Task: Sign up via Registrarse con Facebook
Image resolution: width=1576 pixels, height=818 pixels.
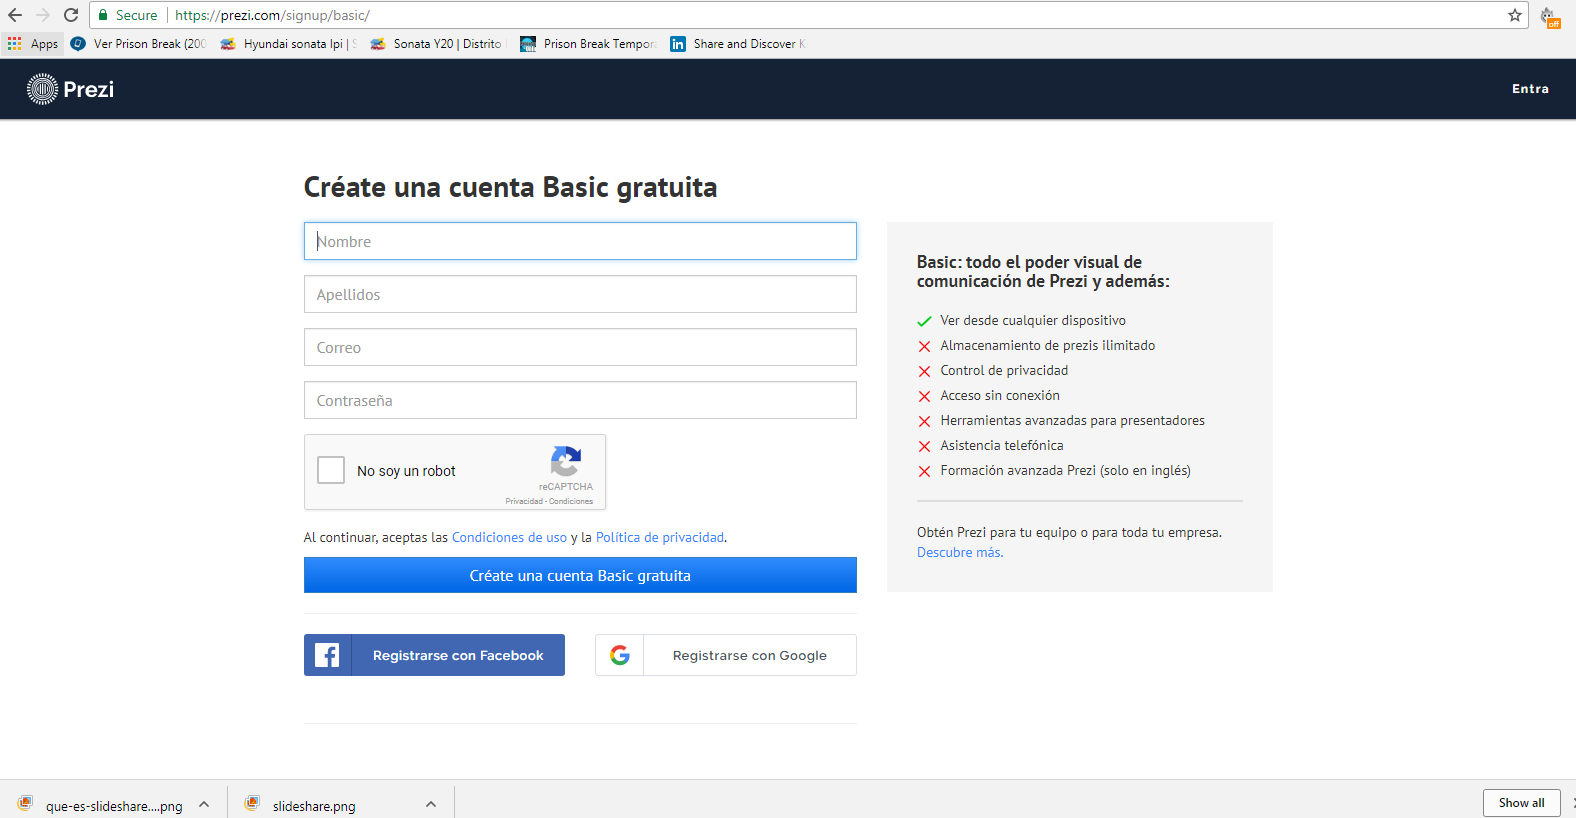Action: click(434, 655)
